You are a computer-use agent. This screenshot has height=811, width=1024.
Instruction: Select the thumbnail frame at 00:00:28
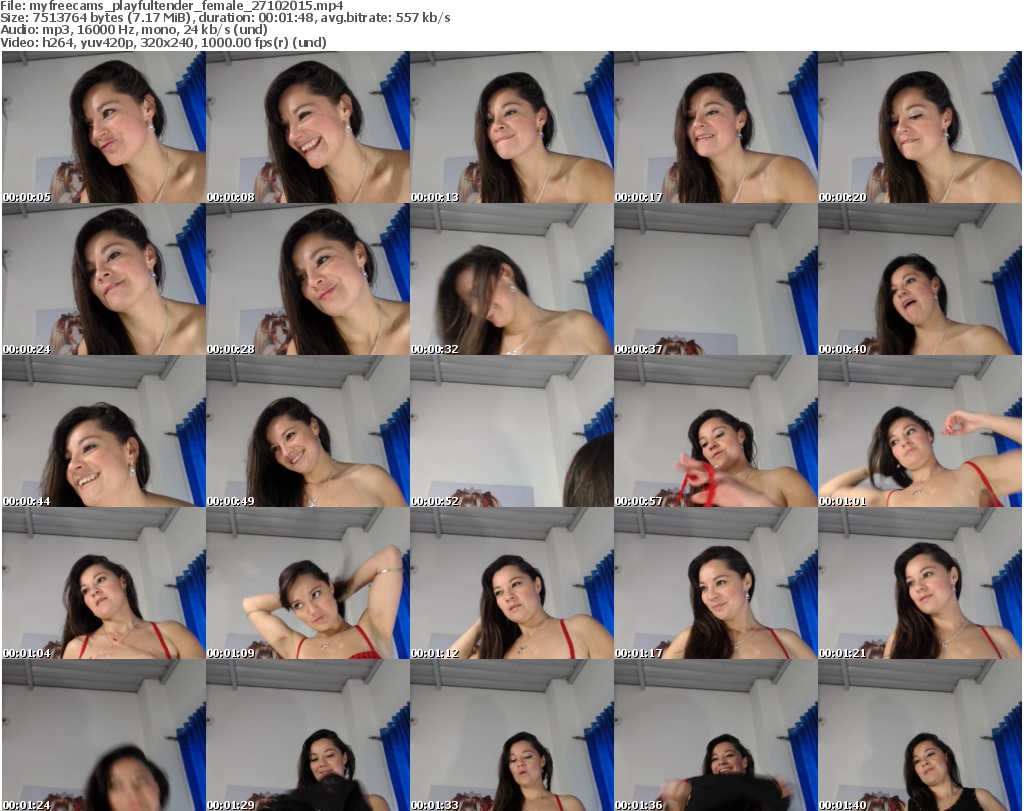(x=308, y=279)
